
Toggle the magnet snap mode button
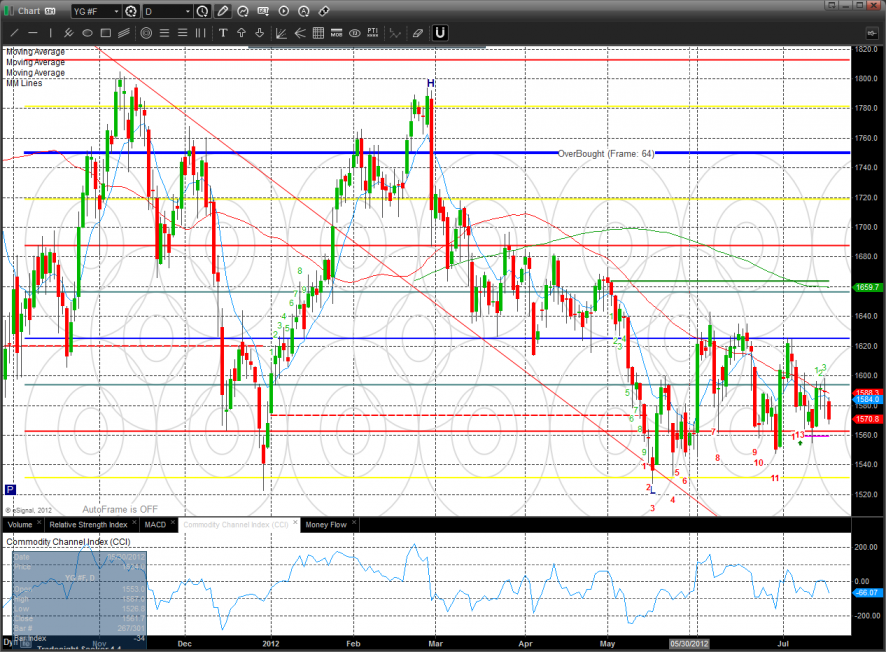[440, 33]
